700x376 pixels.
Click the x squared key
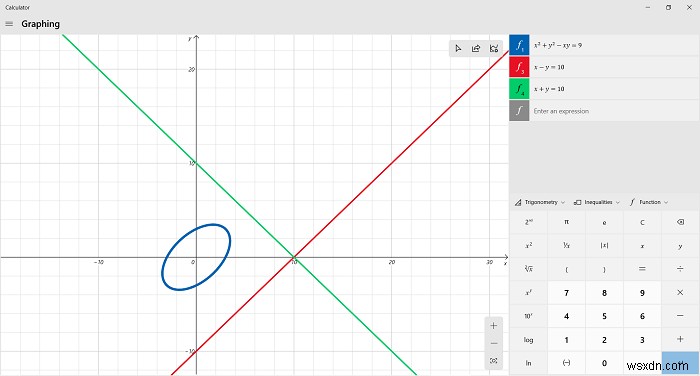click(529, 246)
